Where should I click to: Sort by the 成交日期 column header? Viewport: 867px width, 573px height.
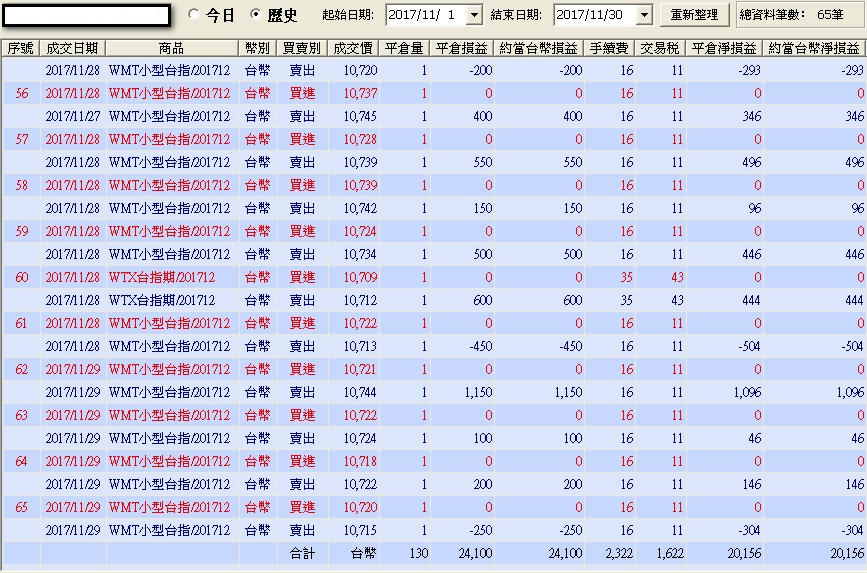(72, 49)
